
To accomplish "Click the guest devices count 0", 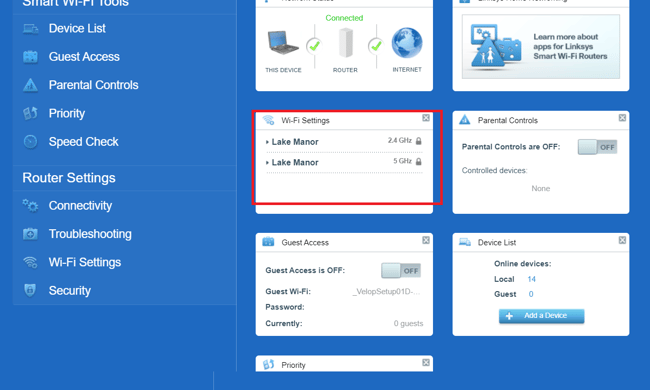I will click(x=531, y=294).
